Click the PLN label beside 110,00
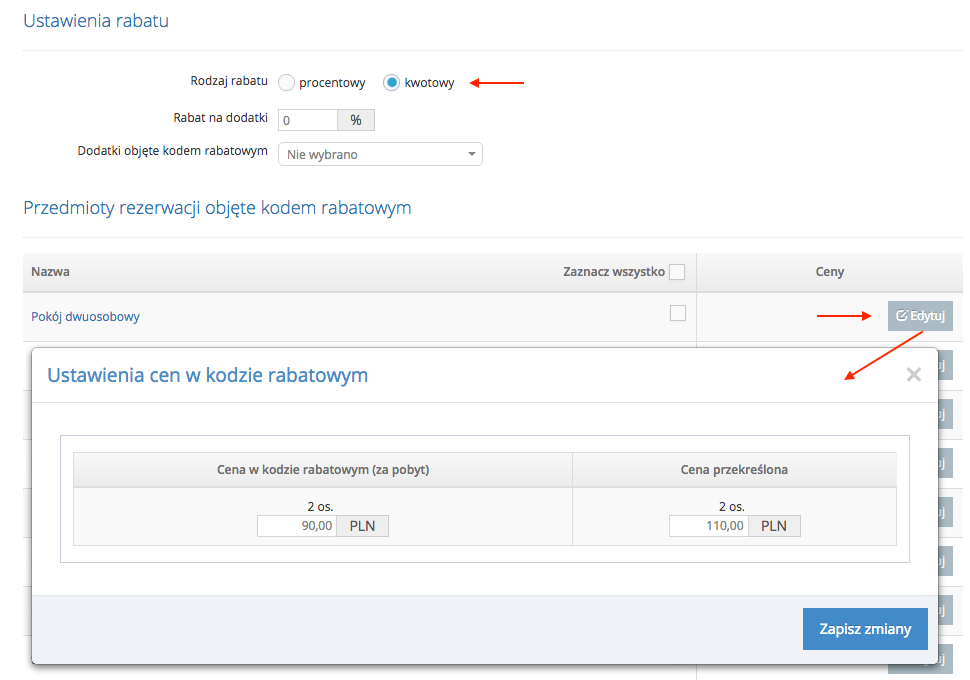Viewport: 970px width, 680px height. (774, 526)
